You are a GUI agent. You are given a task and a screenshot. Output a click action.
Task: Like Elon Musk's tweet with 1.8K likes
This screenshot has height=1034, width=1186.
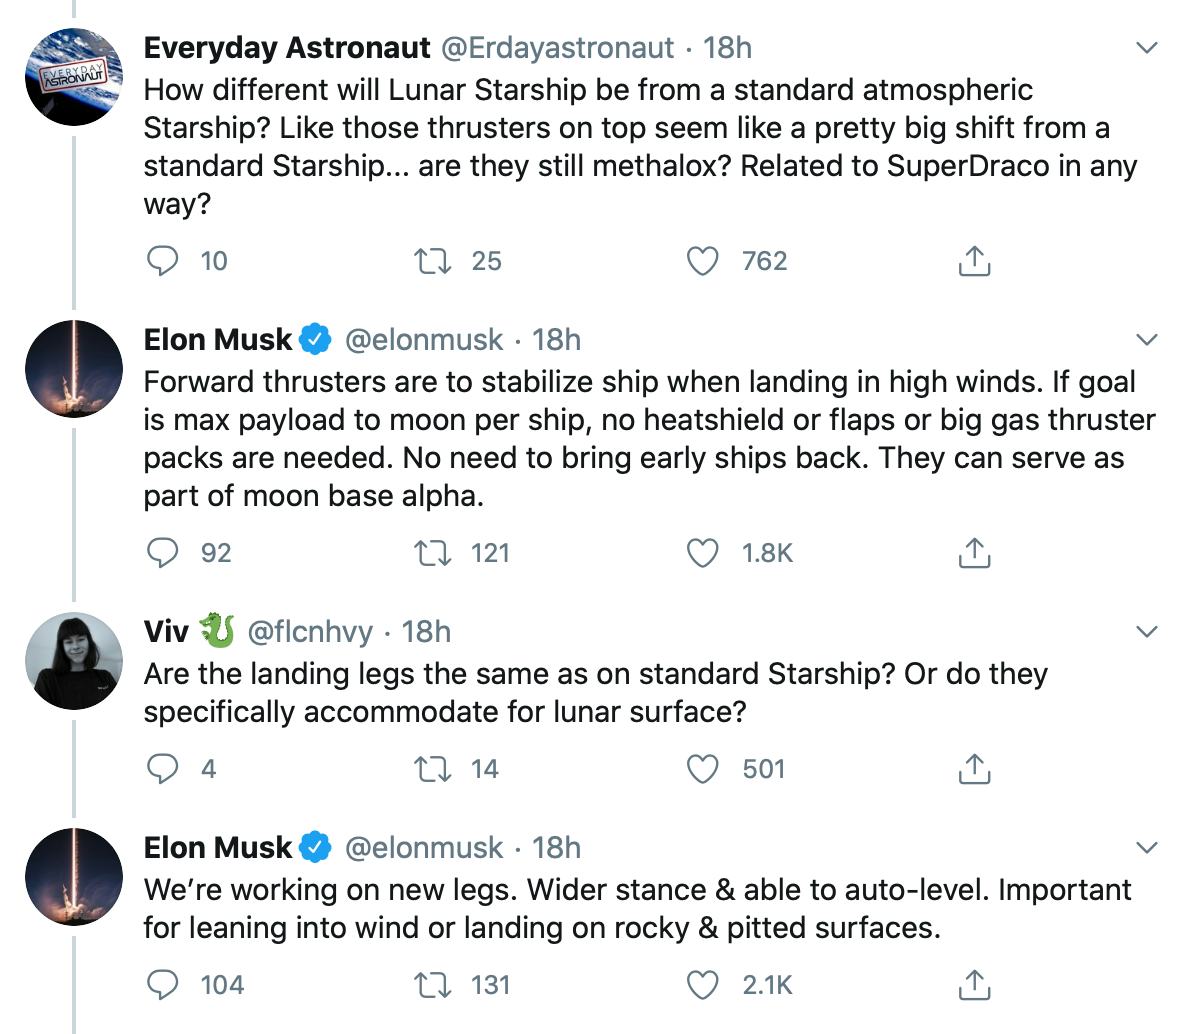coord(705,552)
